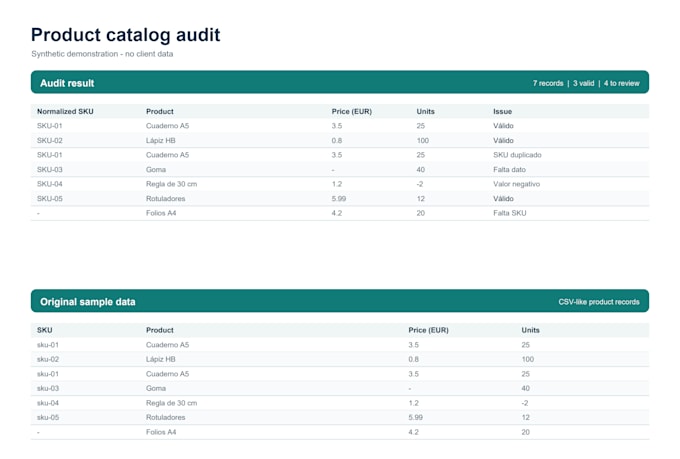Click the lowercase "sku-04" cell
This screenshot has width=680, height=459.
click(x=48, y=403)
